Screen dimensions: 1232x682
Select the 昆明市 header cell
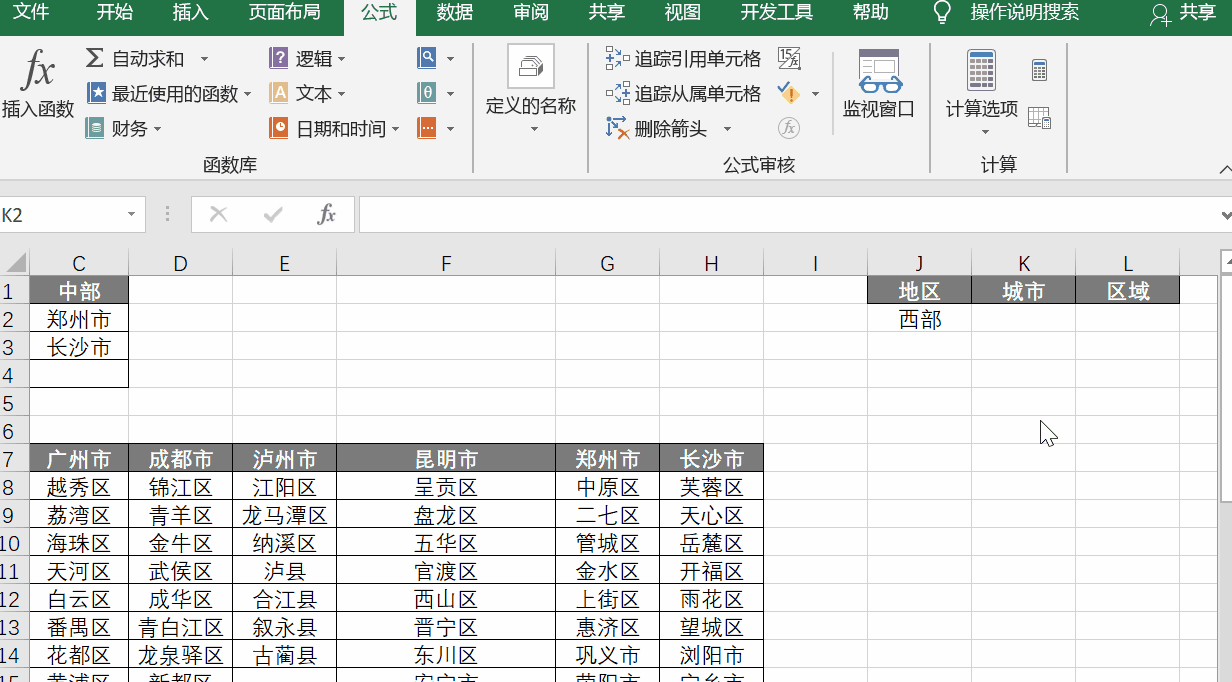tap(446, 459)
